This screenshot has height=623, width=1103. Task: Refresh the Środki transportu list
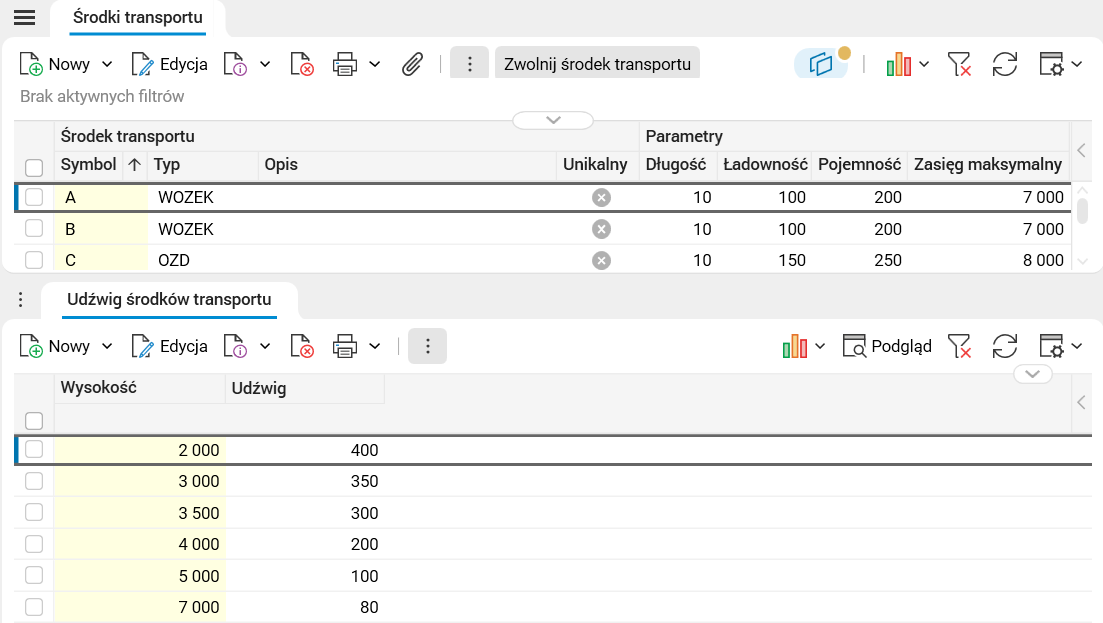pyautogui.click(x=1004, y=64)
